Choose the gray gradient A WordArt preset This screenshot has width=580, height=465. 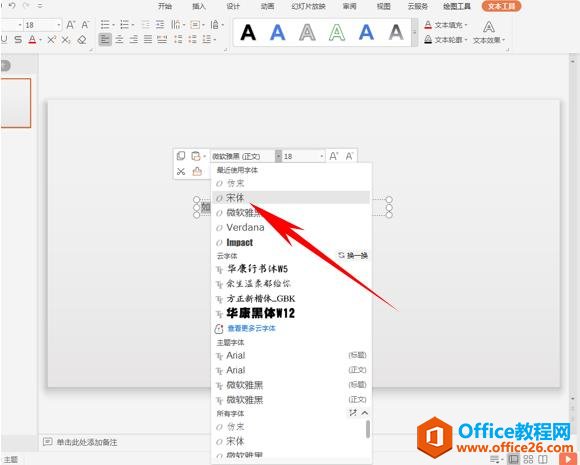pos(396,33)
